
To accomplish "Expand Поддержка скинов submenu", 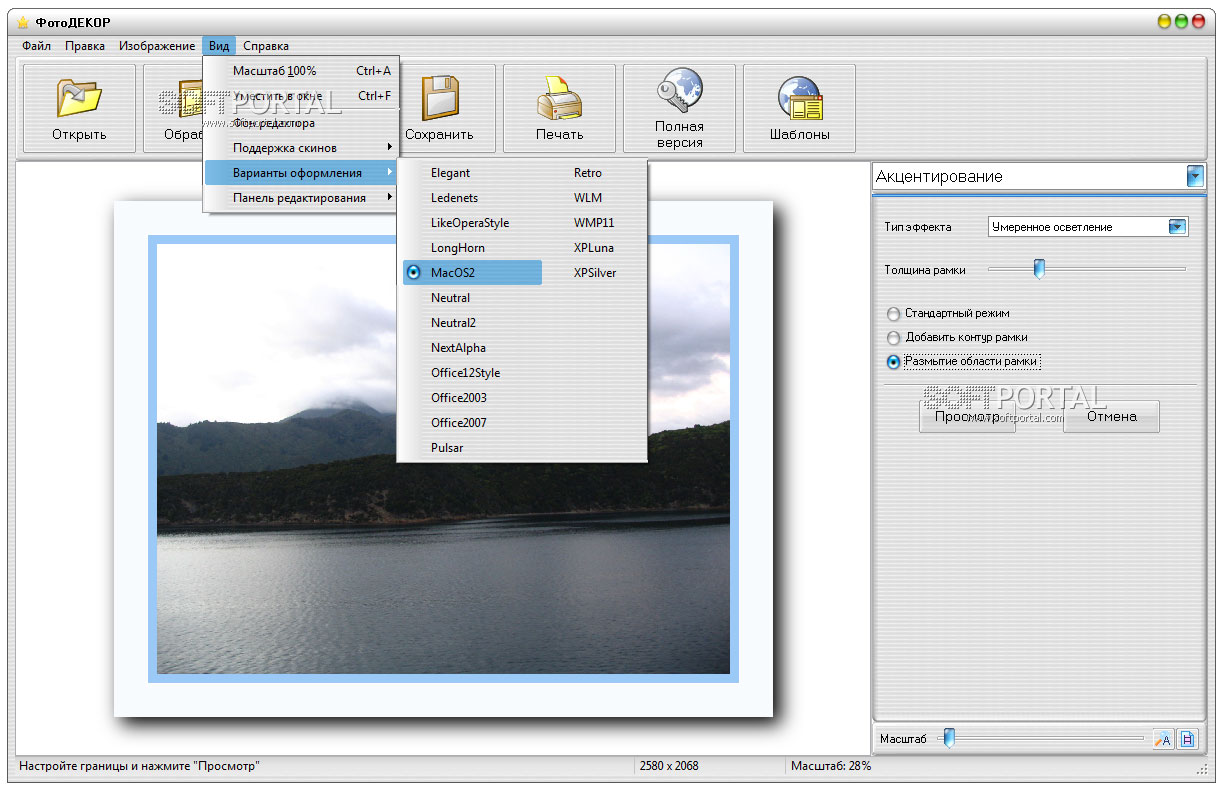I will click(301, 148).
